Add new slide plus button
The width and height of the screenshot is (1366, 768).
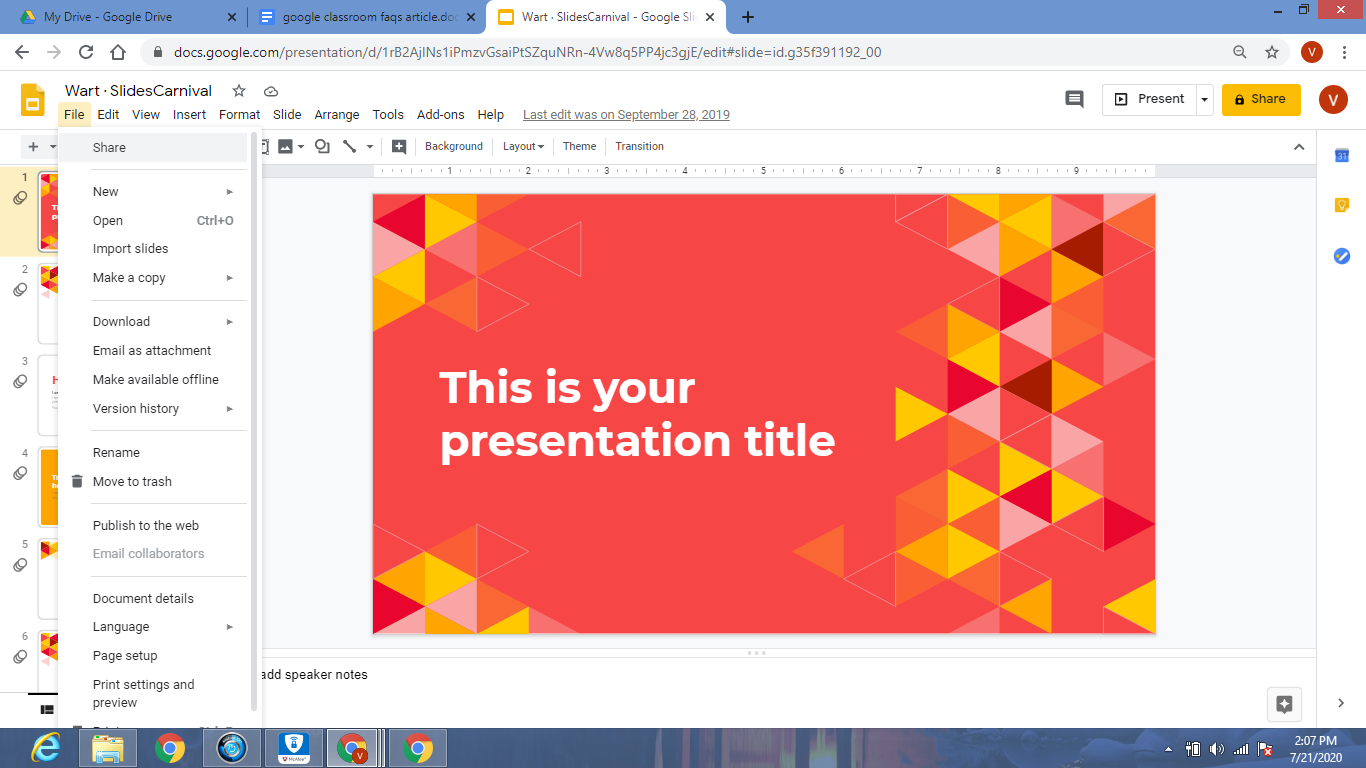point(33,146)
